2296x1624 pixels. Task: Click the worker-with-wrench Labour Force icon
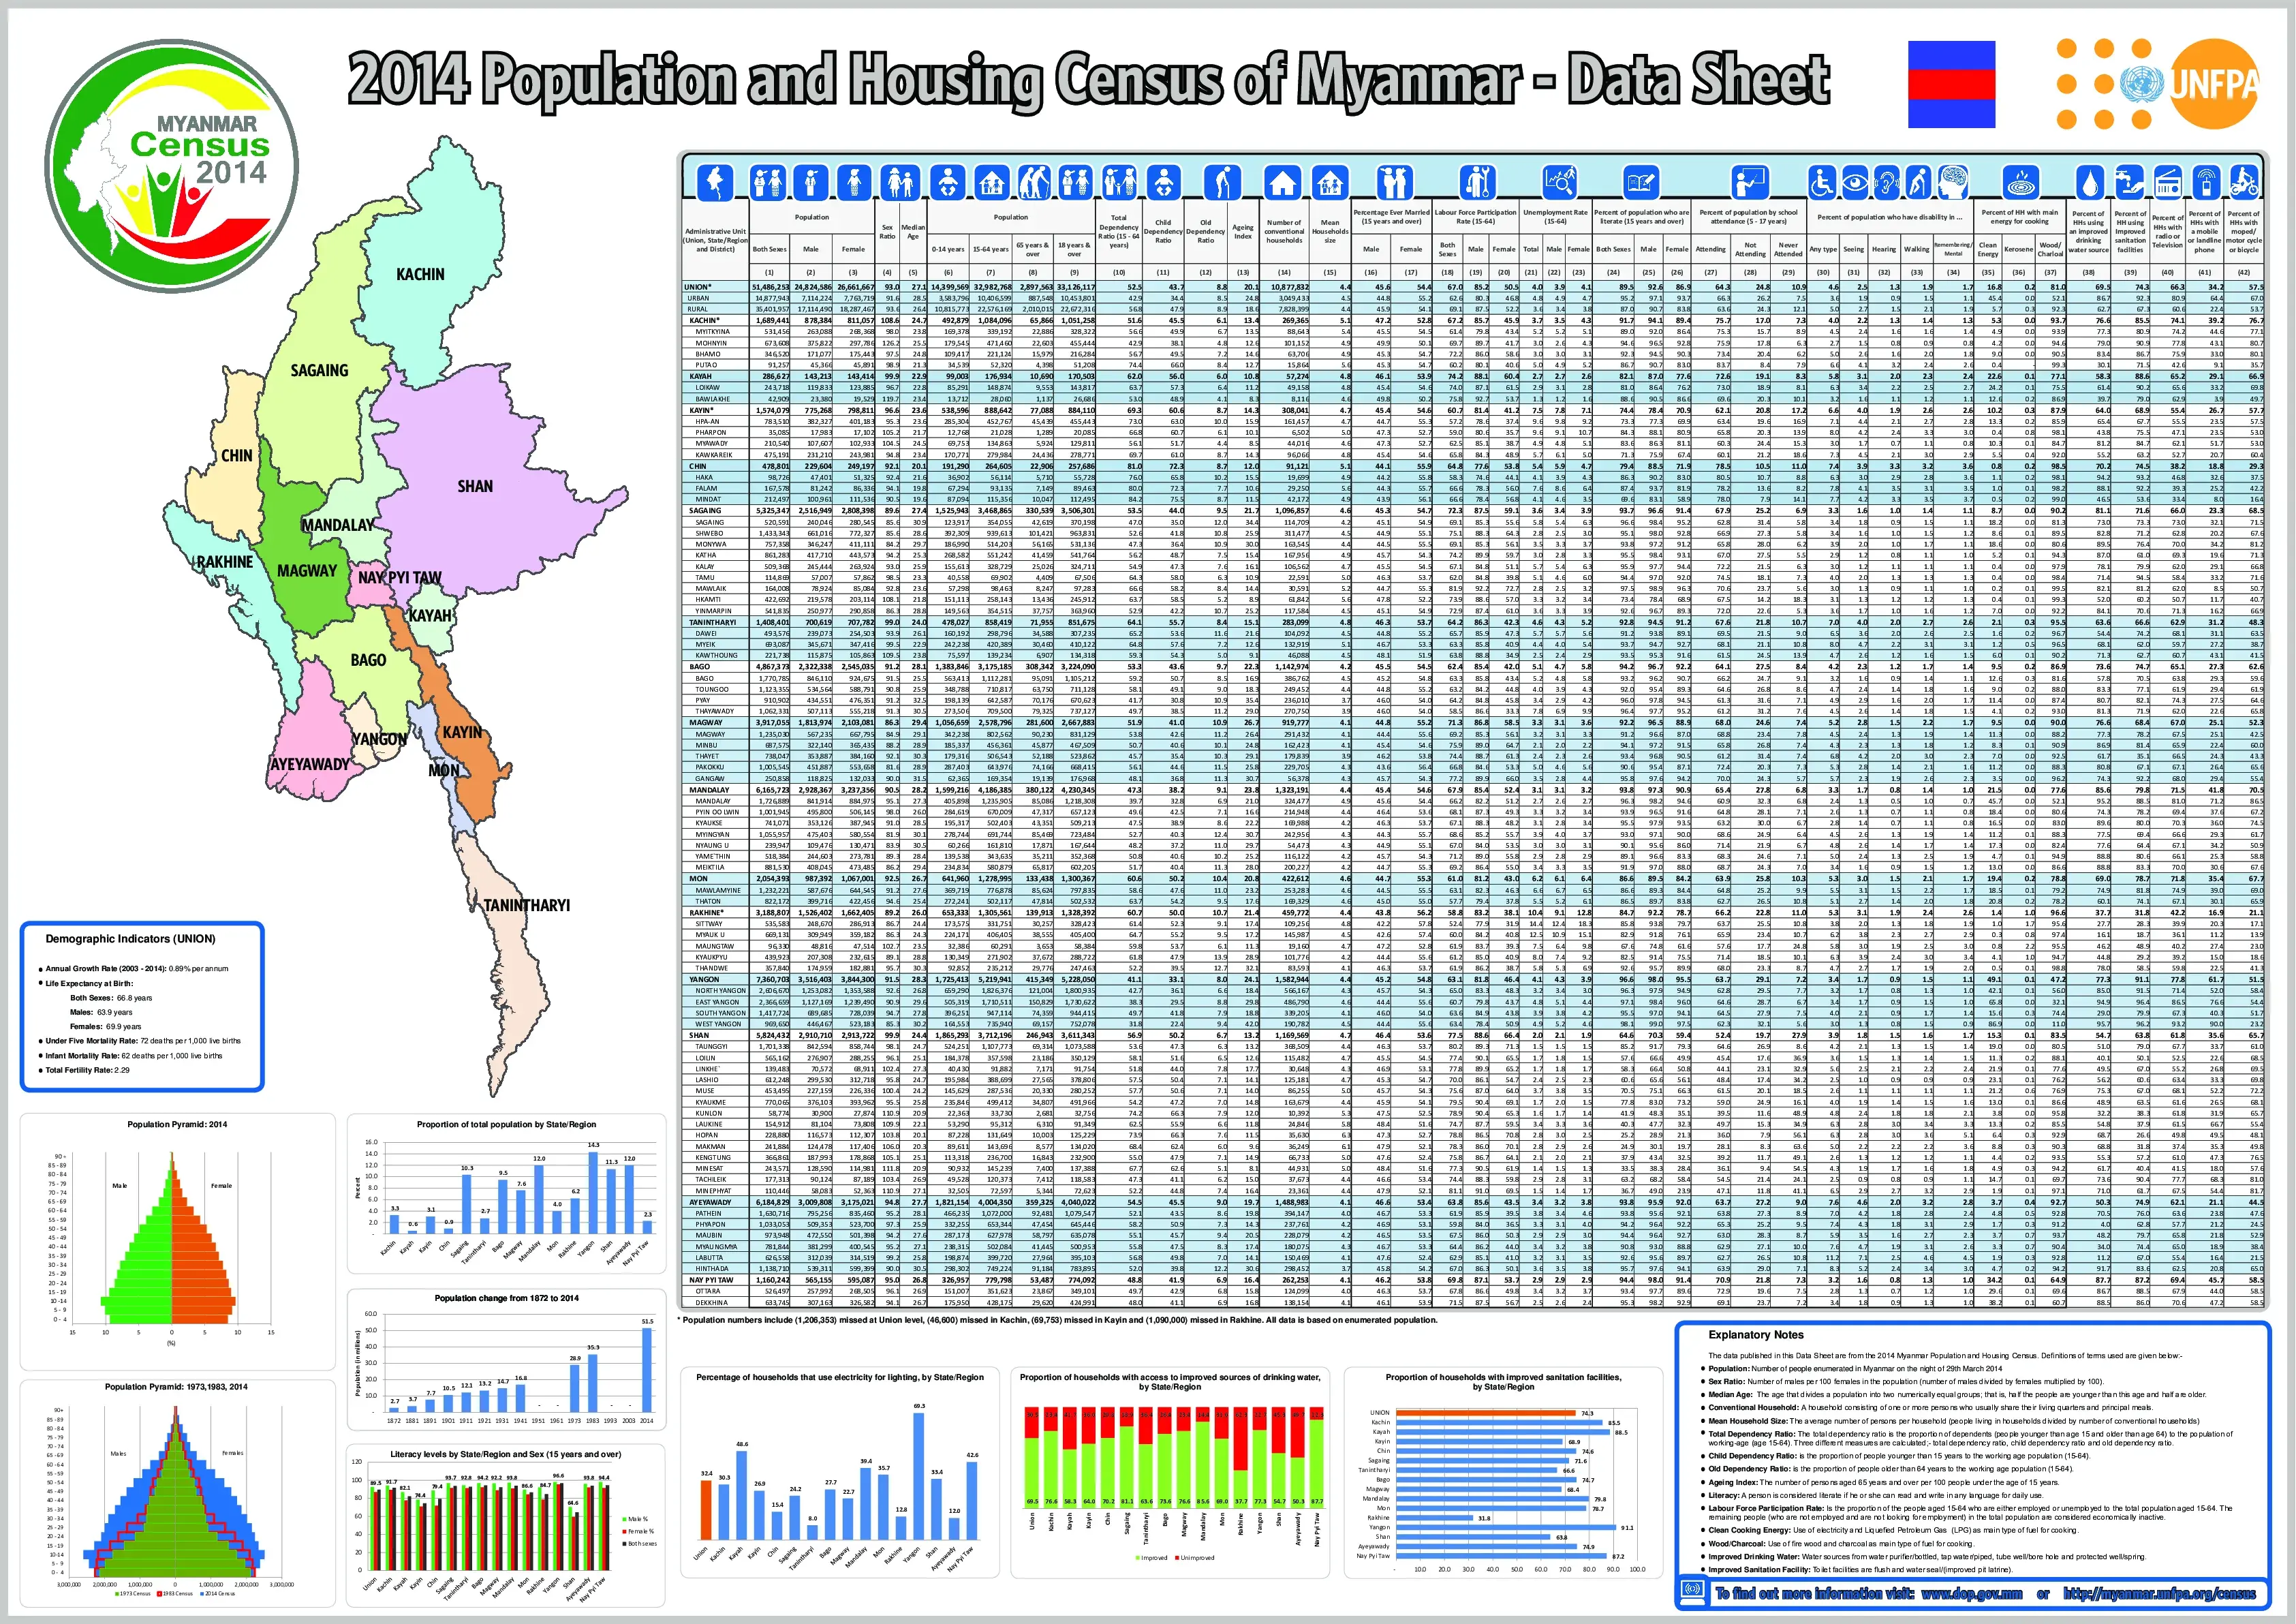tap(1478, 182)
